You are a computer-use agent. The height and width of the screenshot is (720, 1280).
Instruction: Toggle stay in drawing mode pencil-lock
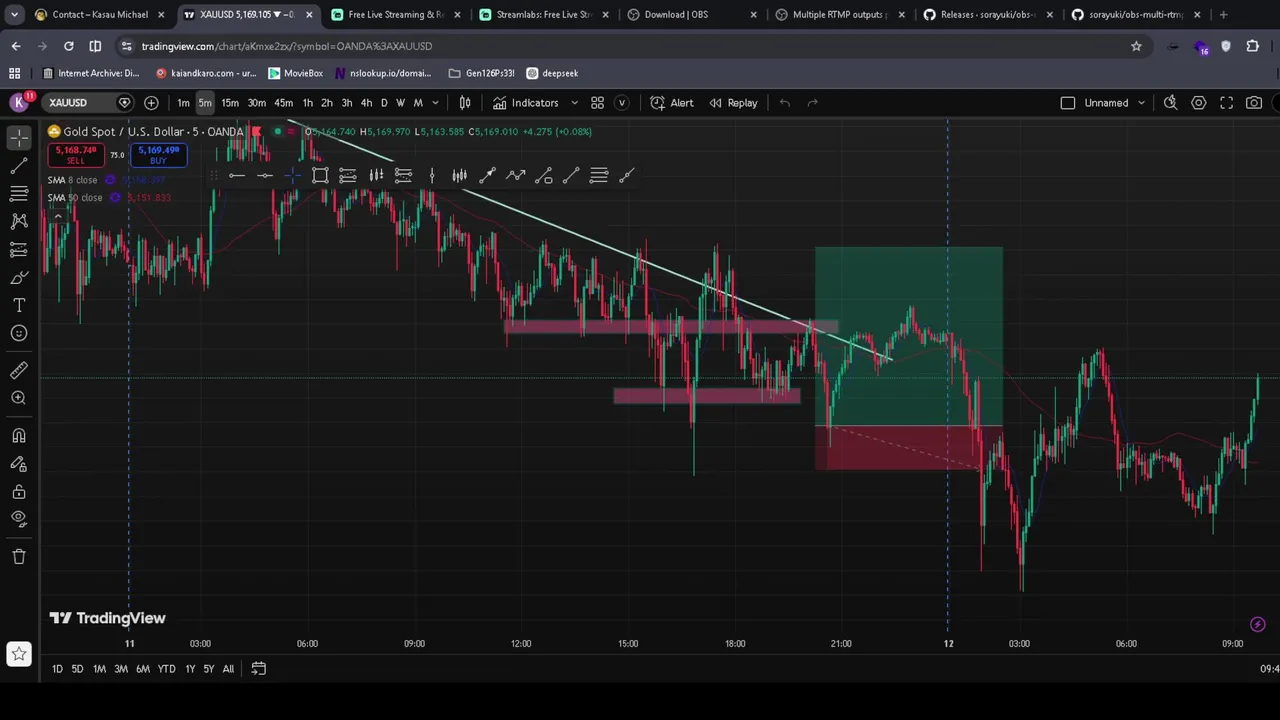(19, 463)
